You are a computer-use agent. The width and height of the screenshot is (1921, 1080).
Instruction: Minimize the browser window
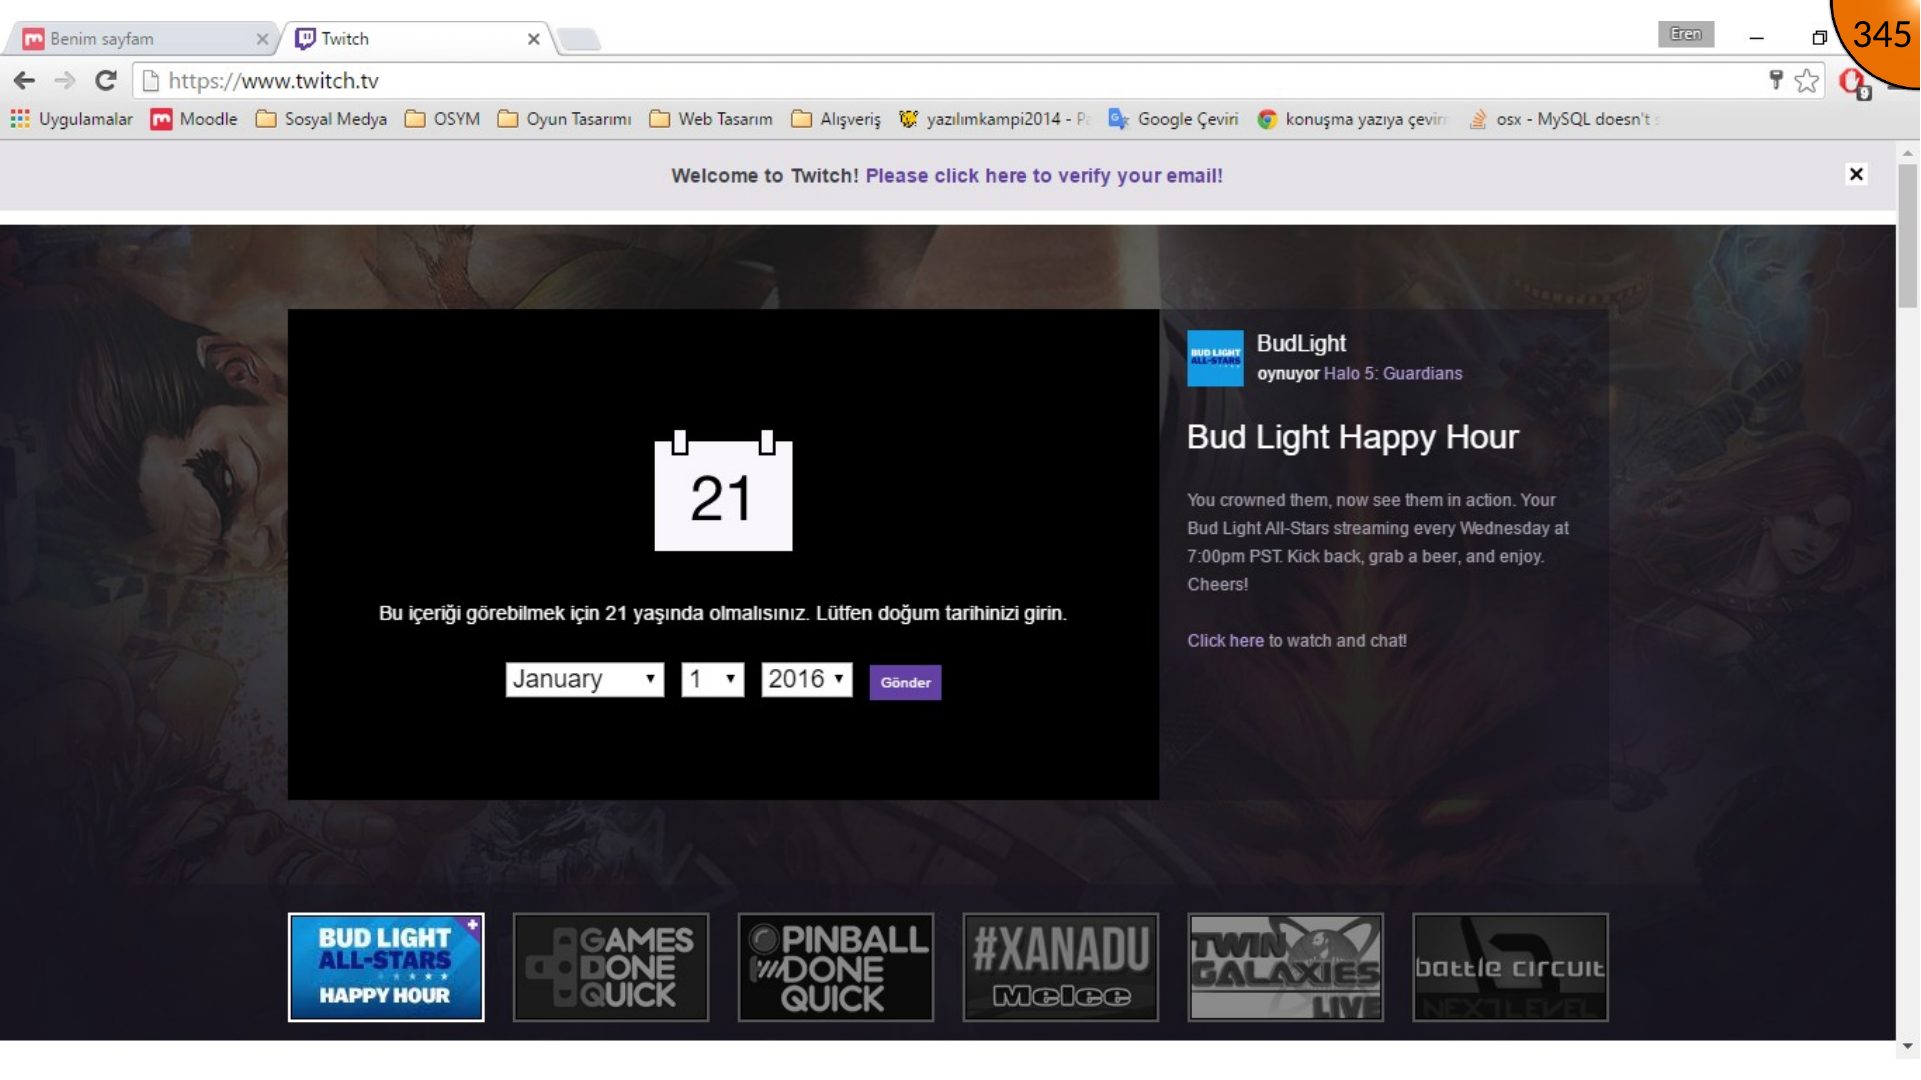coord(1756,38)
